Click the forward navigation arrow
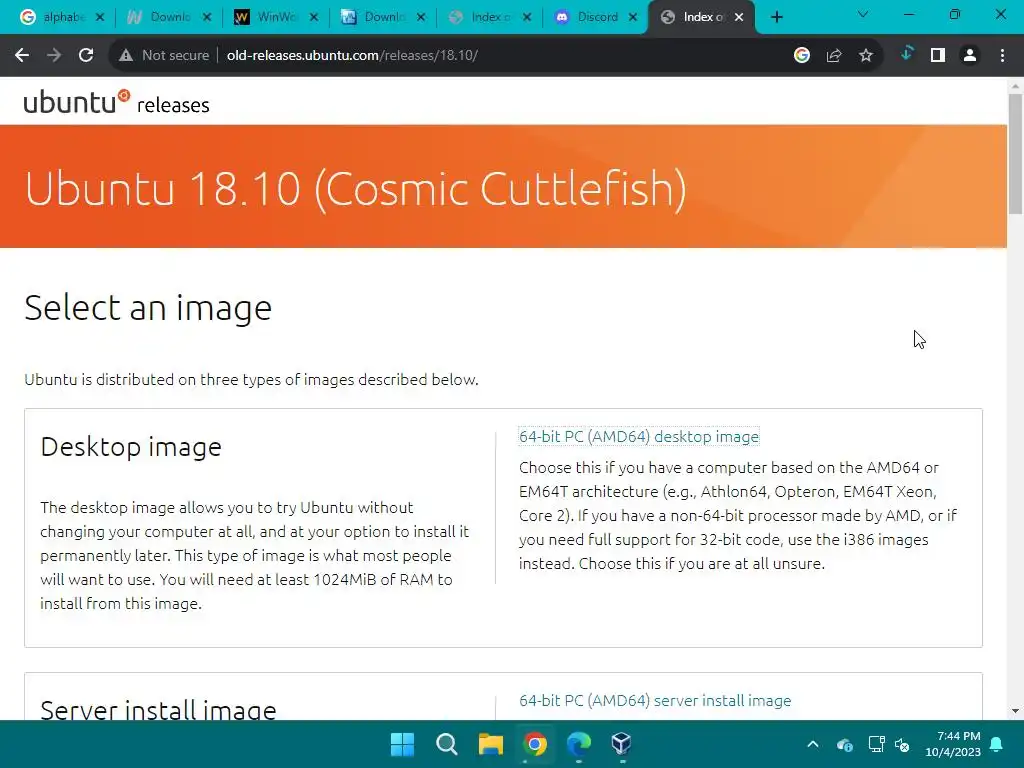This screenshot has height=768, width=1024. point(54,56)
